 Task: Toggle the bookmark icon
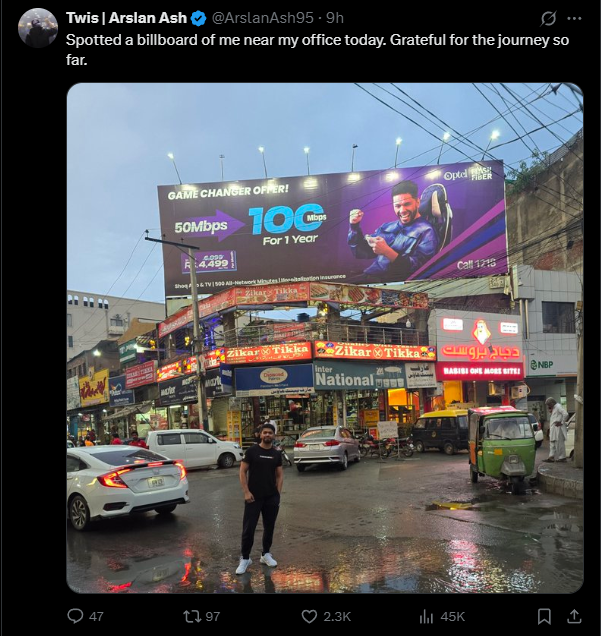click(x=544, y=617)
